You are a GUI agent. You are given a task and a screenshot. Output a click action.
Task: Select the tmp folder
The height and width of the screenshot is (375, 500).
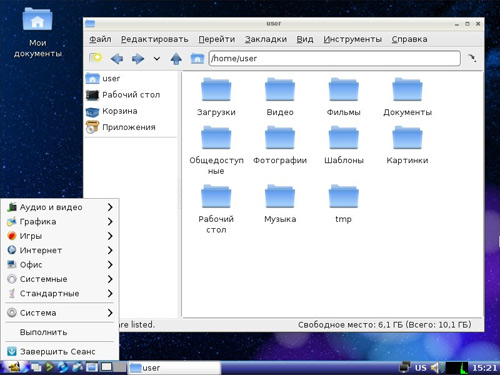pyautogui.click(x=343, y=204)
